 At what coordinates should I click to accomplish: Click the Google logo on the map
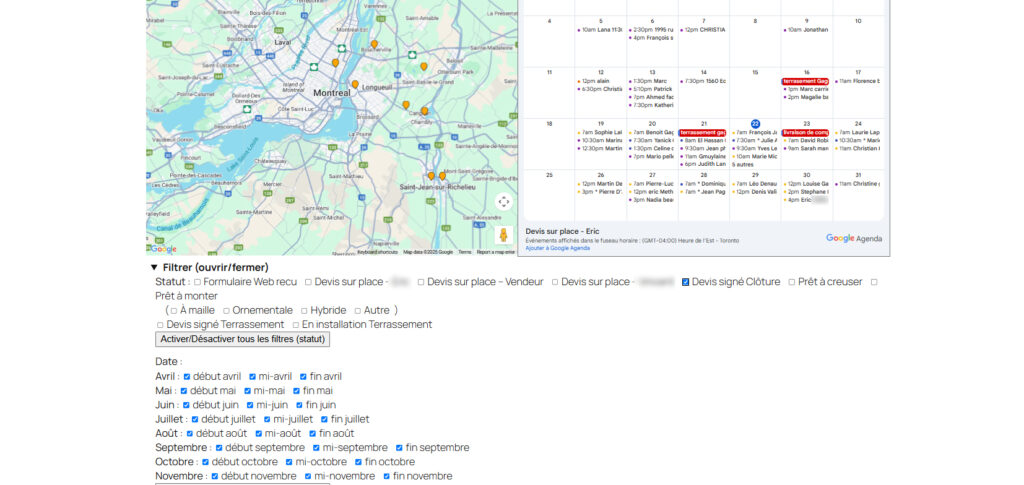click(163, 249)
